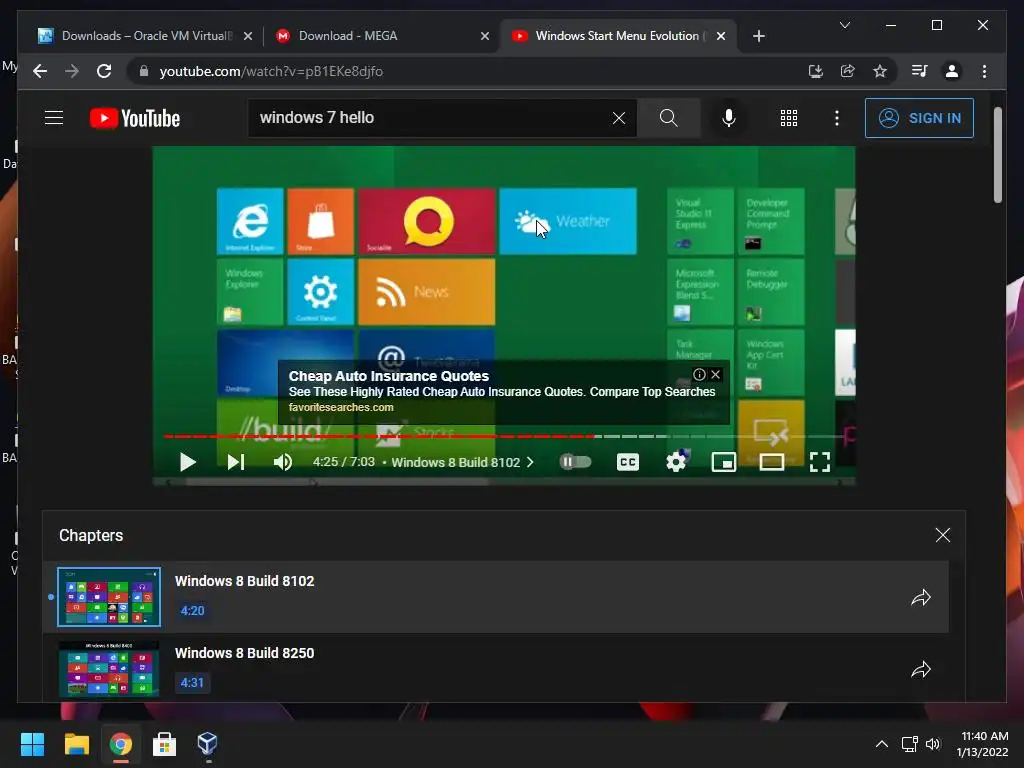Open the Chrome profile icon
Image resolution: width=1024 pixels, height=768 pixels.
952,71
